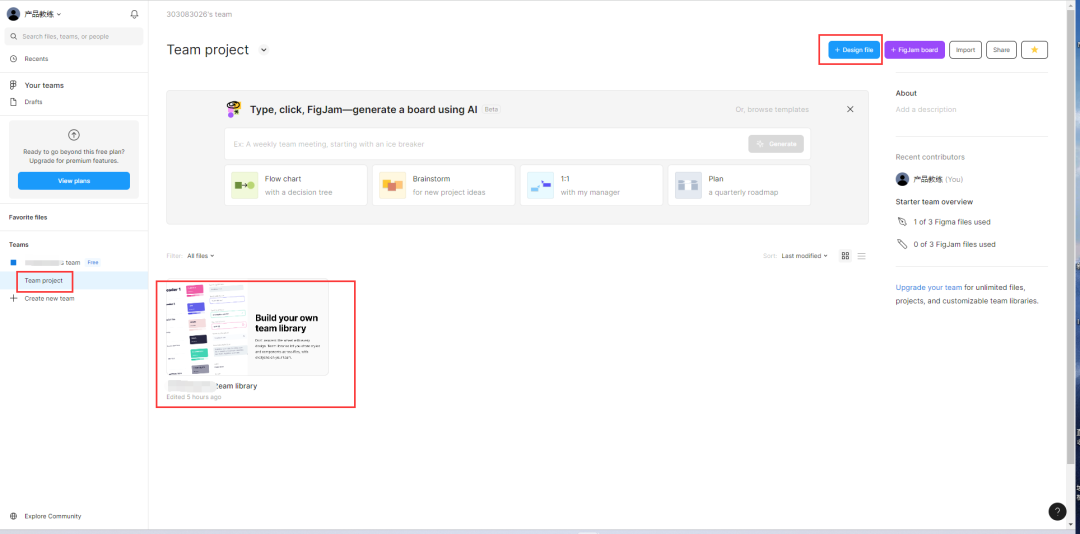Choose the 1:1 with my manager template
The width and height of the screenshot is (1080, 534).
pos(592,185)
